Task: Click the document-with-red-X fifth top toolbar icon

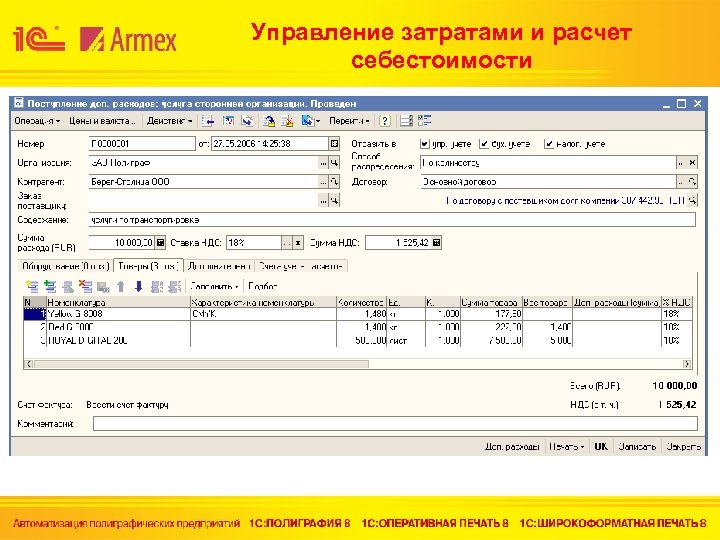Action: pos(287,121)
